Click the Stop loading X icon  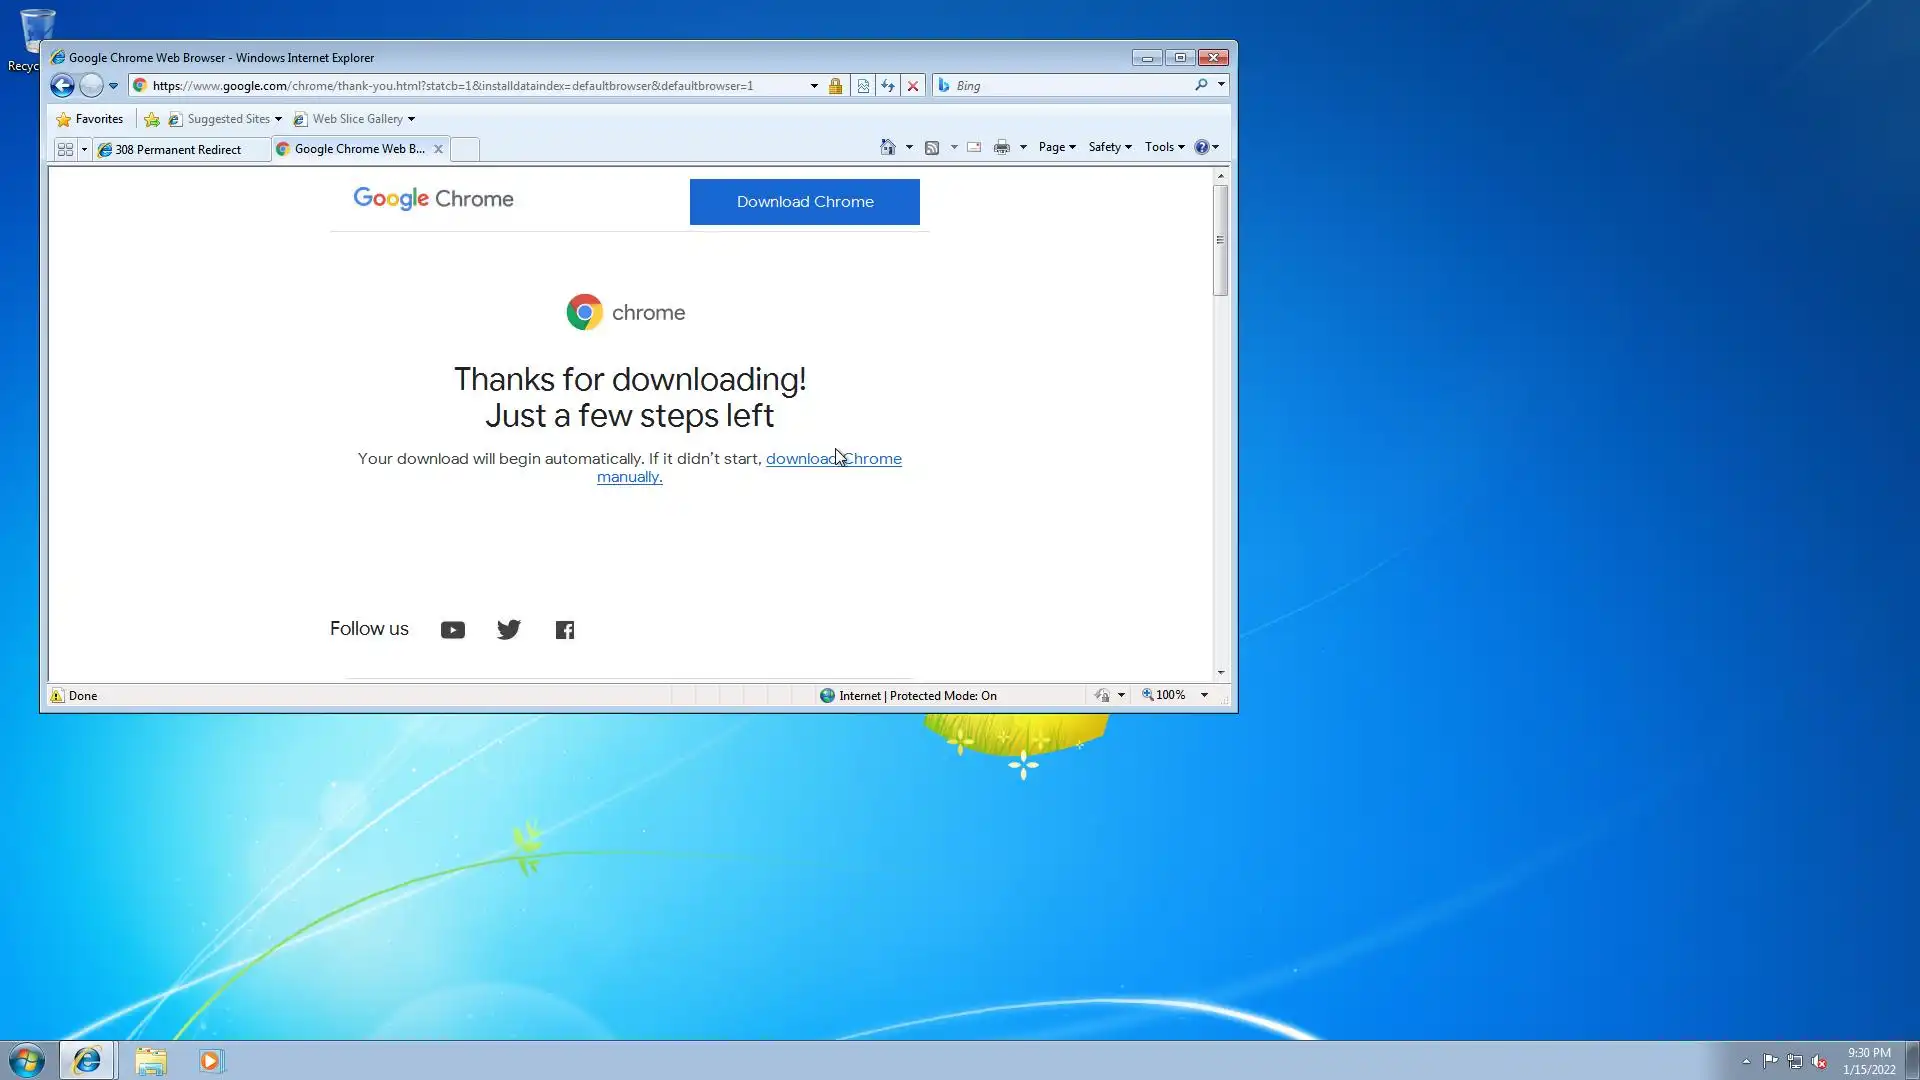coord(913,86)
